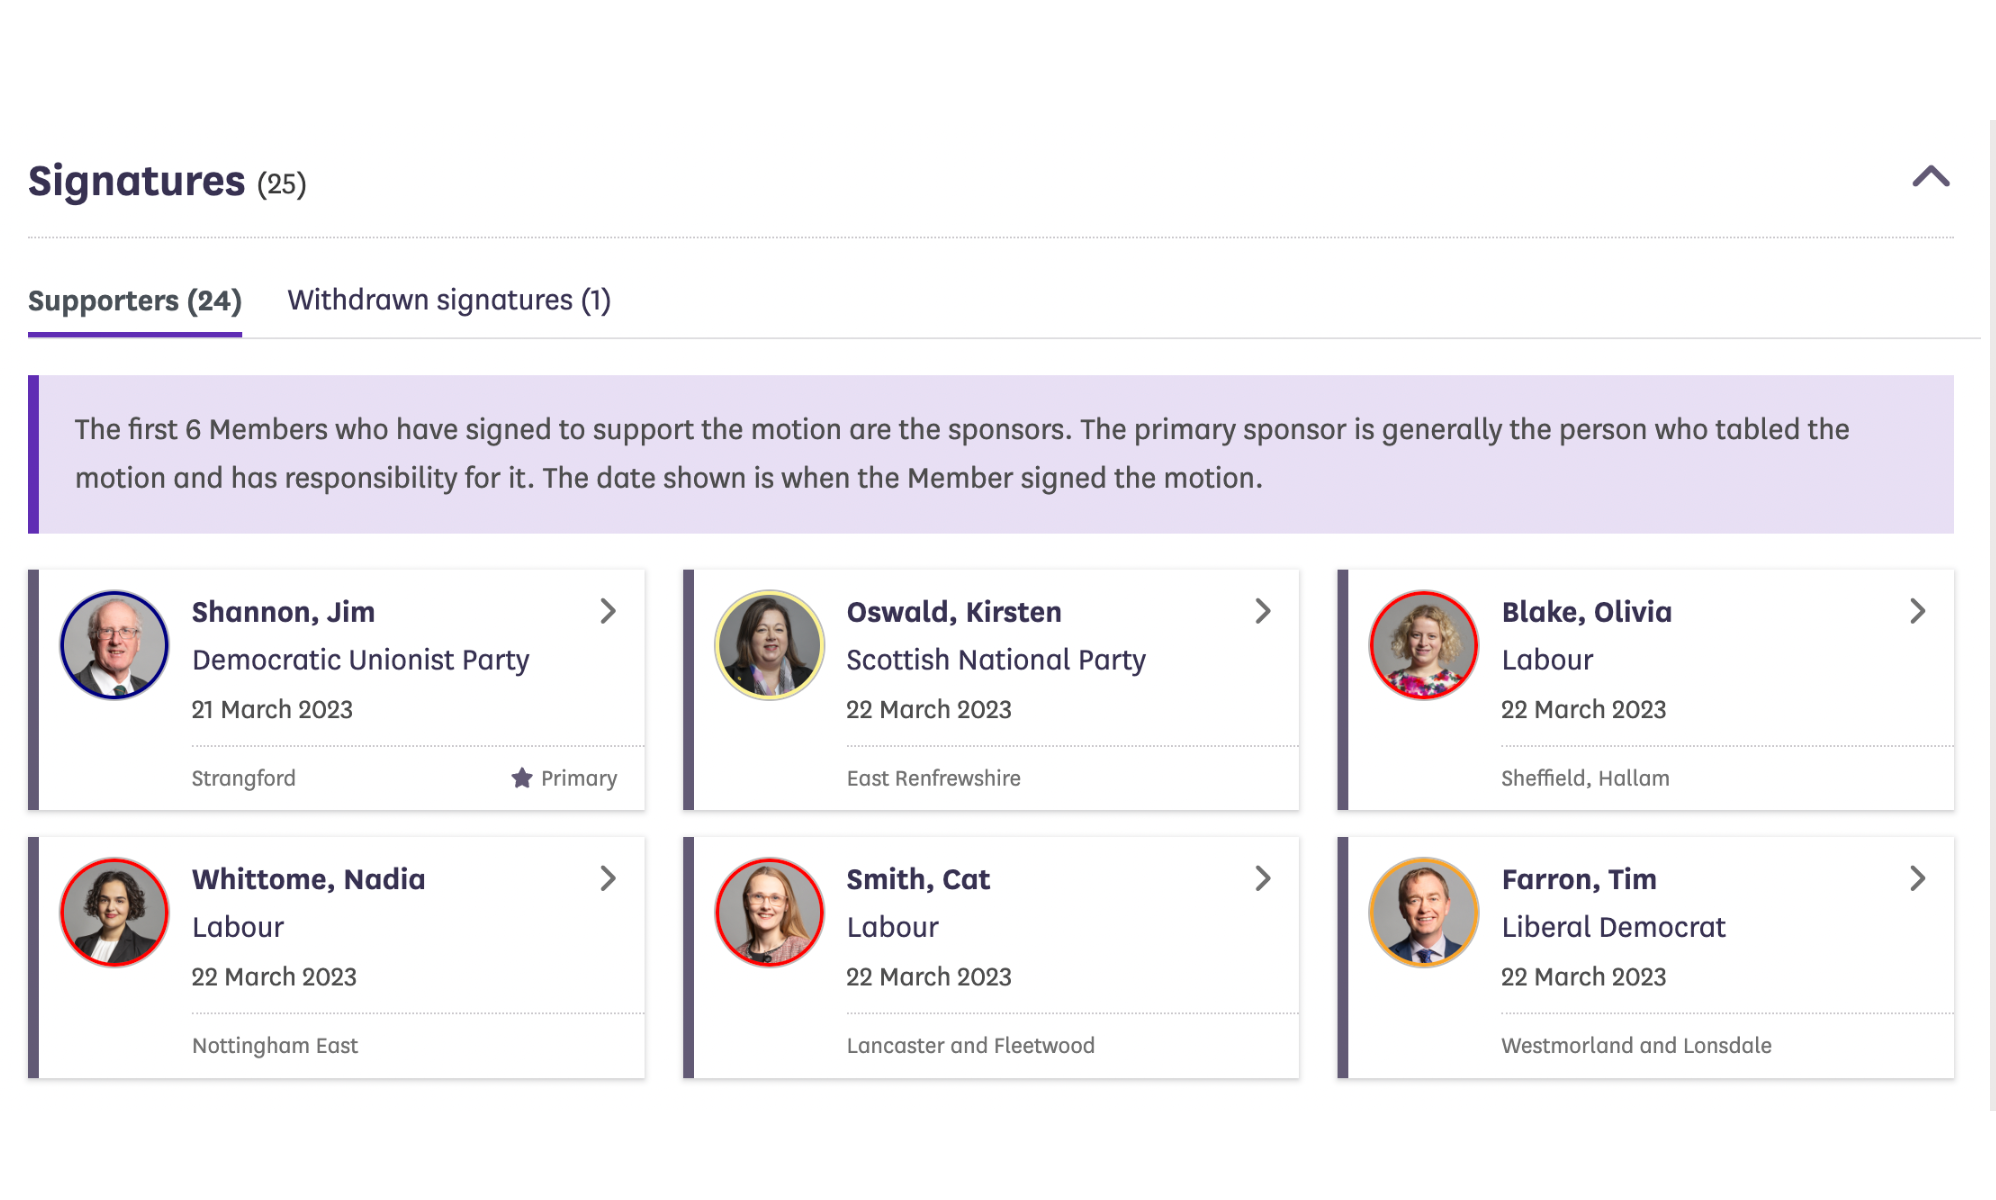Open the Oswald, Kirsten name link
The image size is (1996, 1200).
point(953,611)
